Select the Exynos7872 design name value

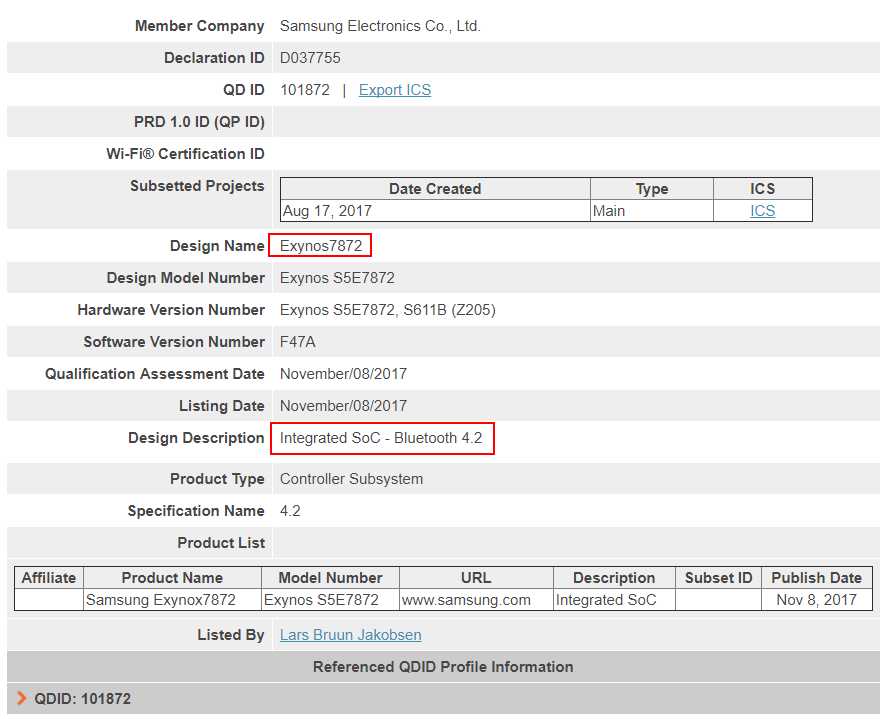tap(320, 246)
